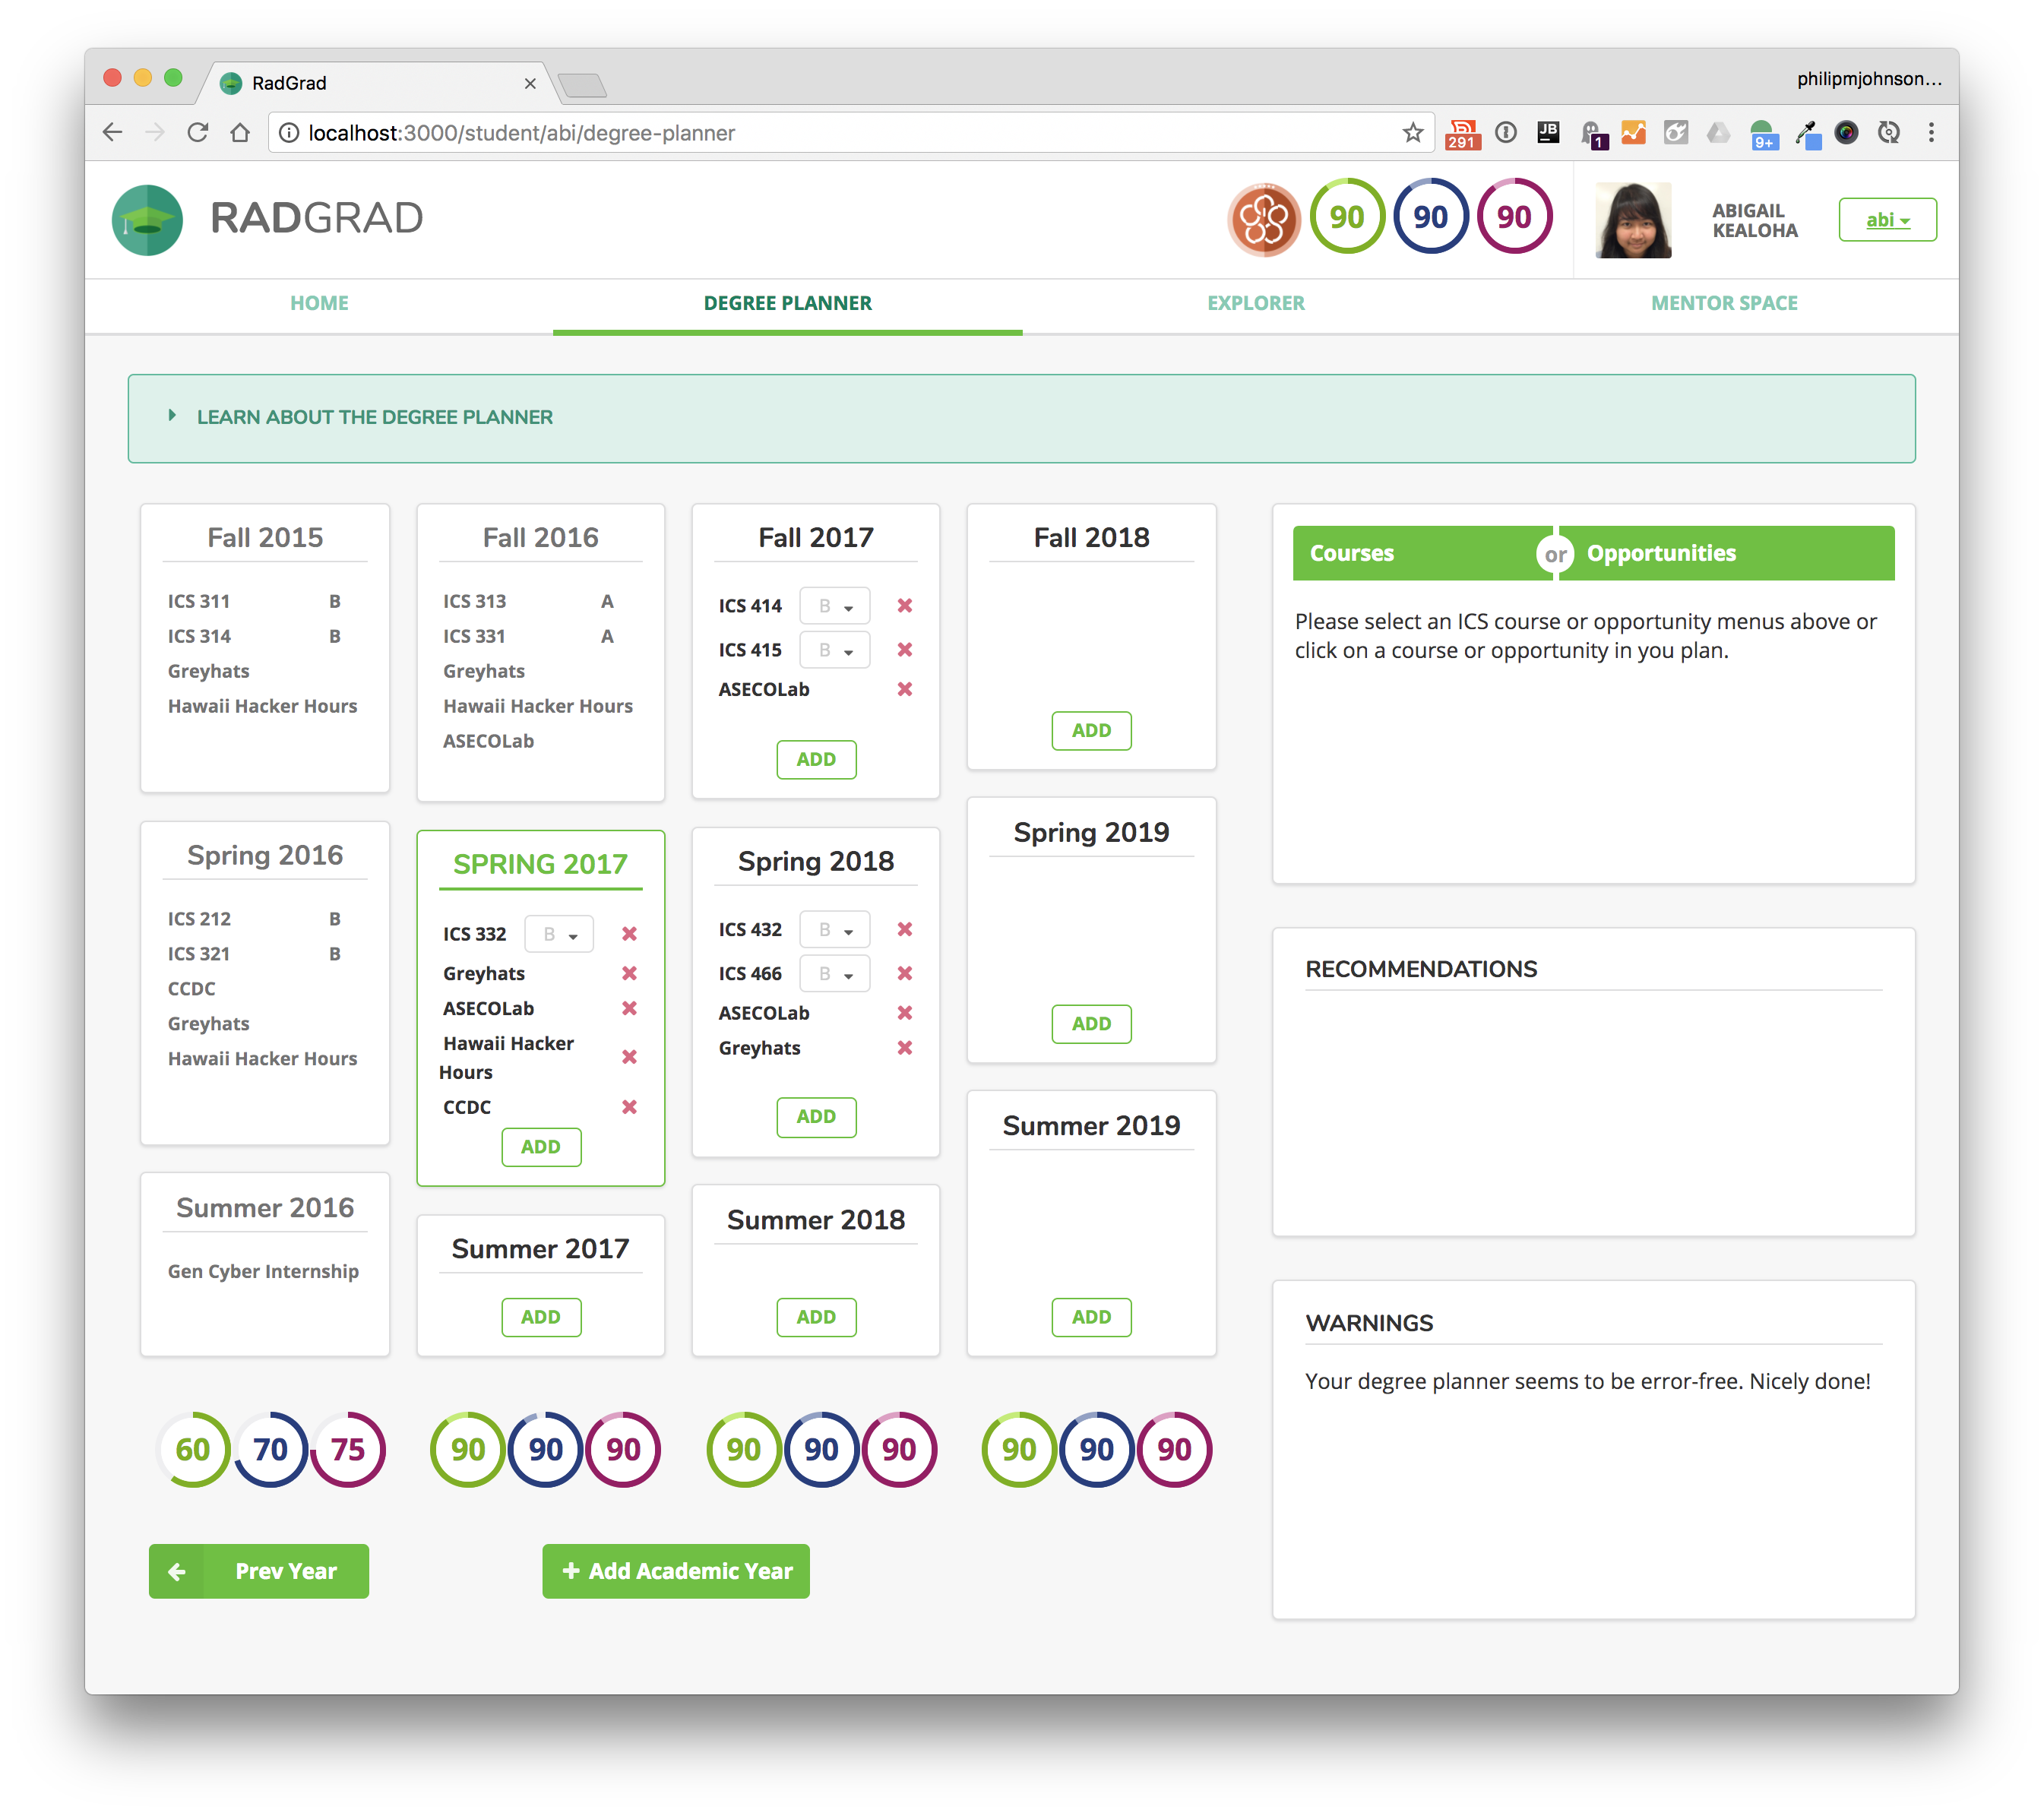Remove ASECOLab from Fall 2017
Image resolution: width=2044 pixels, height=1816 pixels.
click(x=904, y=690)
